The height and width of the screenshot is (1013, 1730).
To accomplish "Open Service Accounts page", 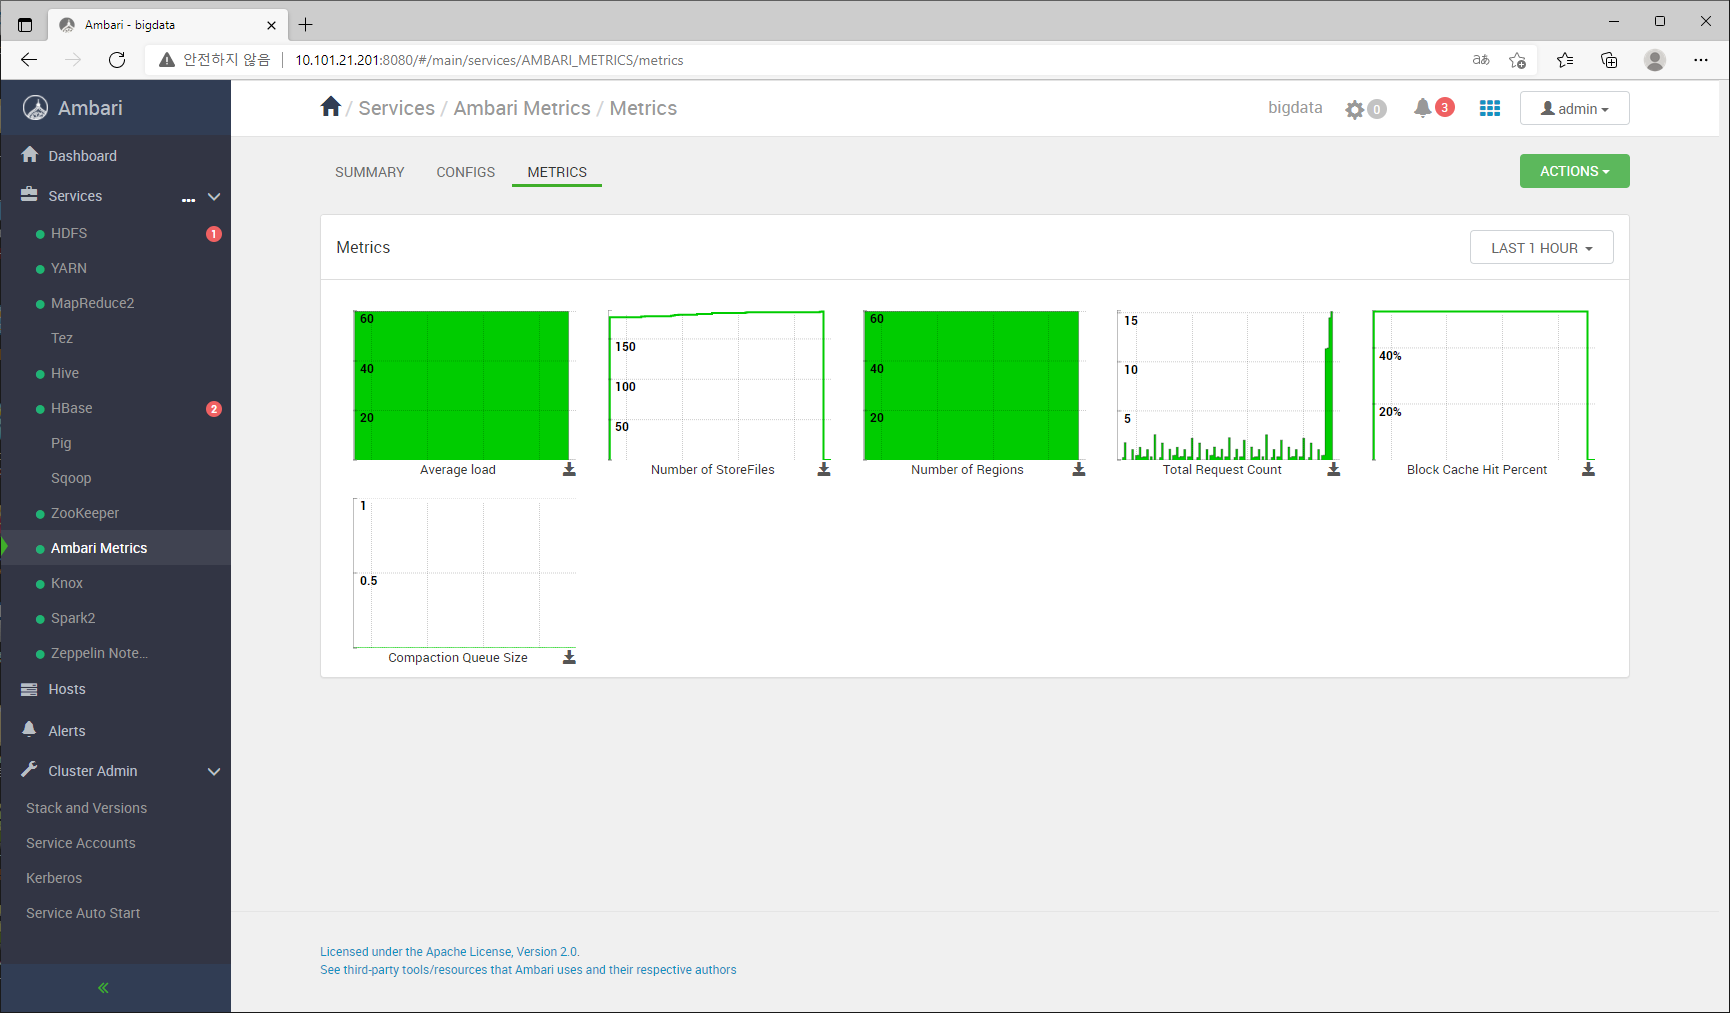I will tap(81, 843).
